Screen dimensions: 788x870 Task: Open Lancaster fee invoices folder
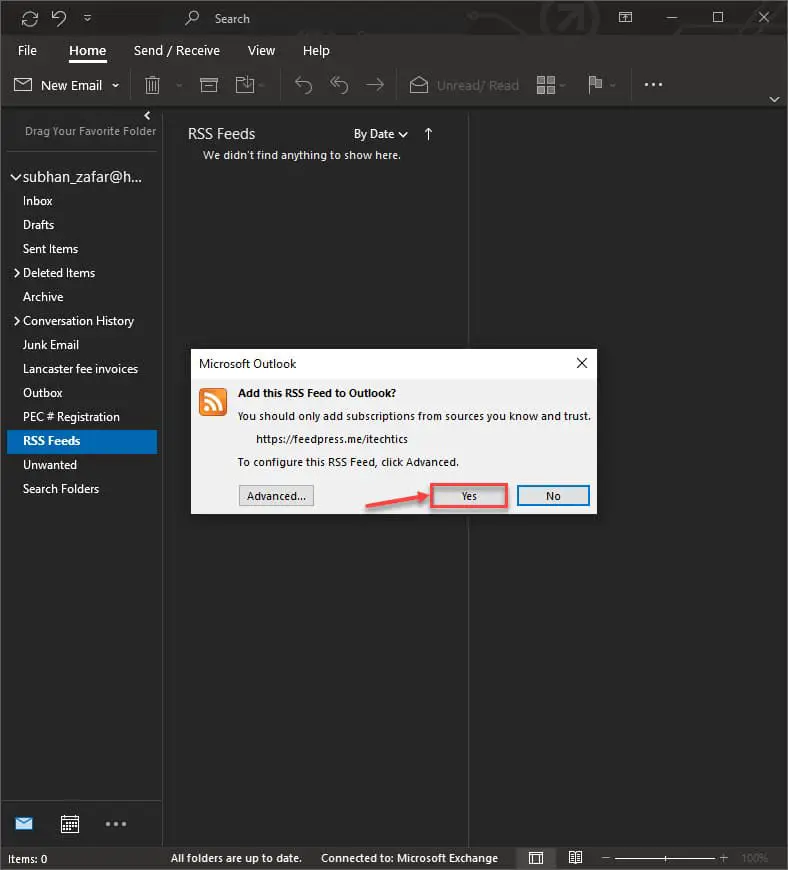tap(80, 369)
